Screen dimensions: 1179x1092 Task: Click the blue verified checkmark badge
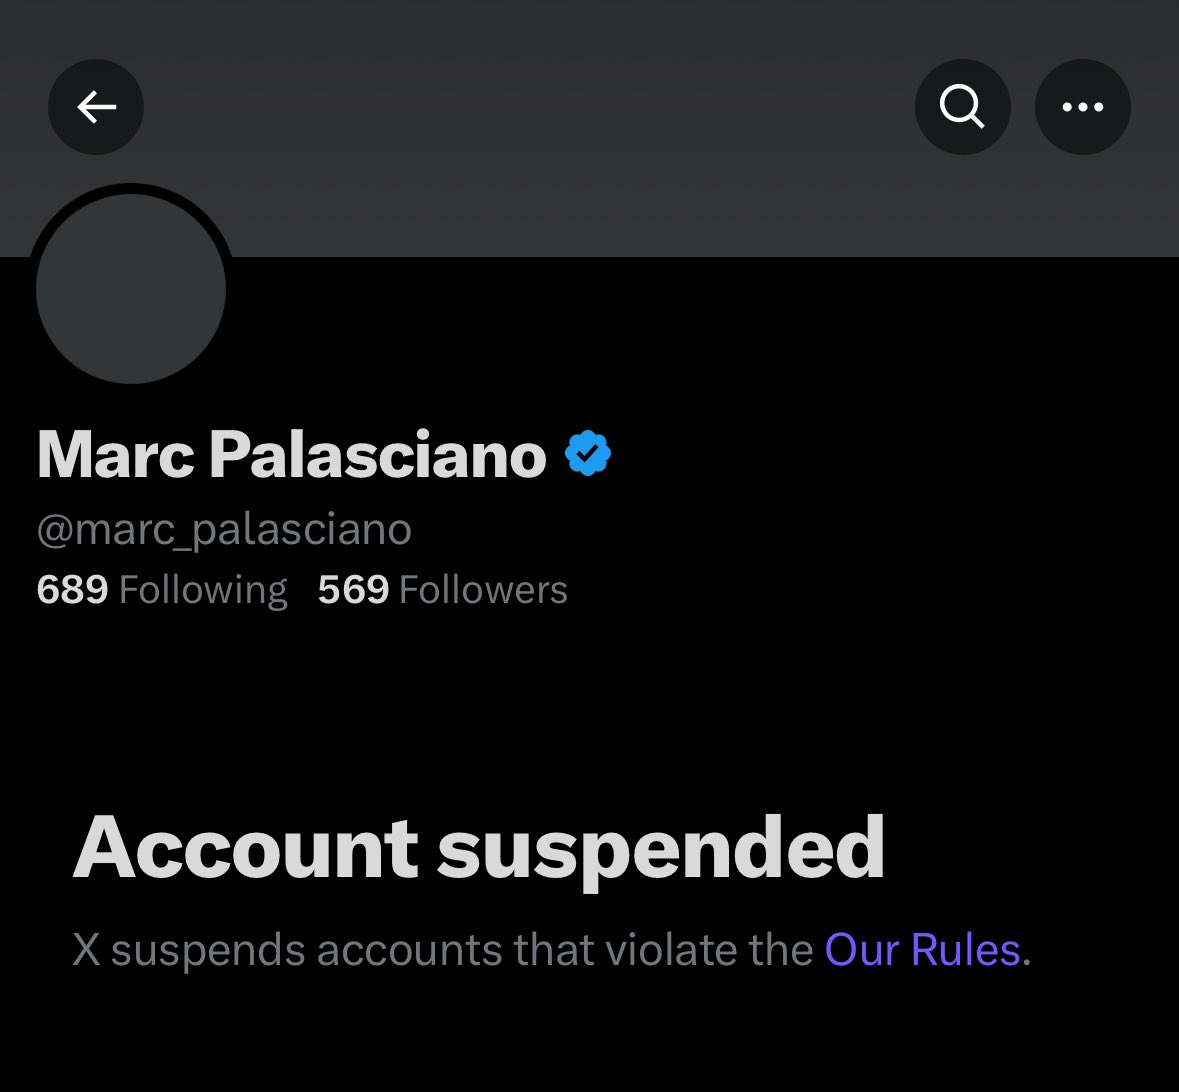click(x=588, y=454)
